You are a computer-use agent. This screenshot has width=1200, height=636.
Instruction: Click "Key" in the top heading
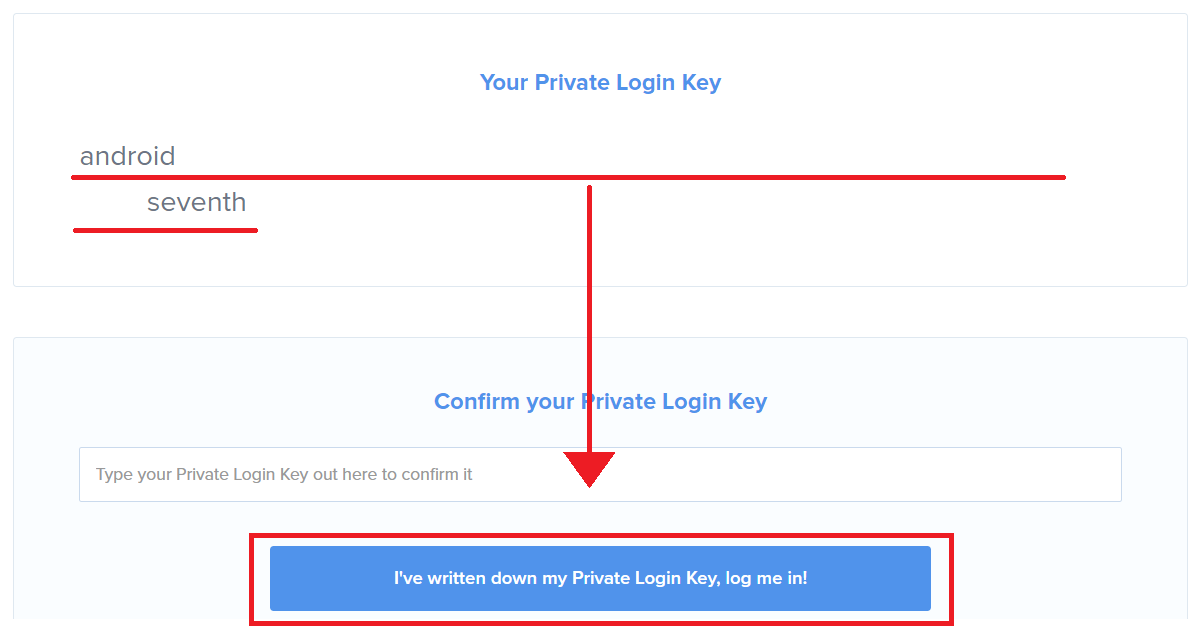701,83
